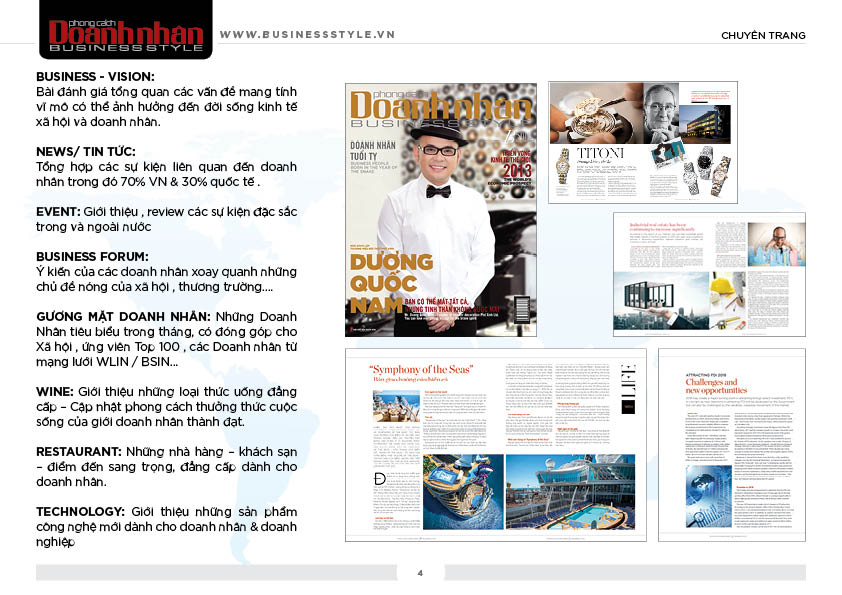
Task: Click the 'BUSINESS FORUM:' heading
Action: click(x=92, y=257)
